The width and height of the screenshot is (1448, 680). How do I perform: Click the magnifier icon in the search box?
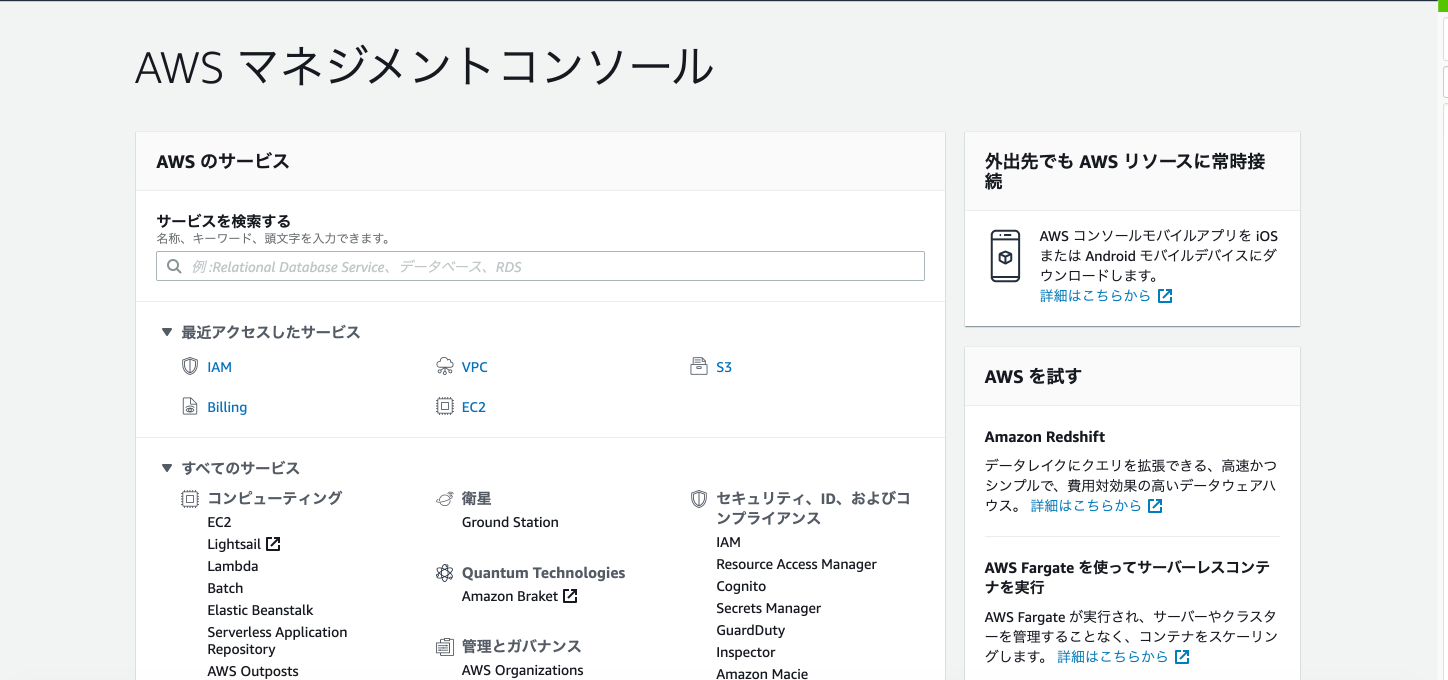tap(174, 267)
